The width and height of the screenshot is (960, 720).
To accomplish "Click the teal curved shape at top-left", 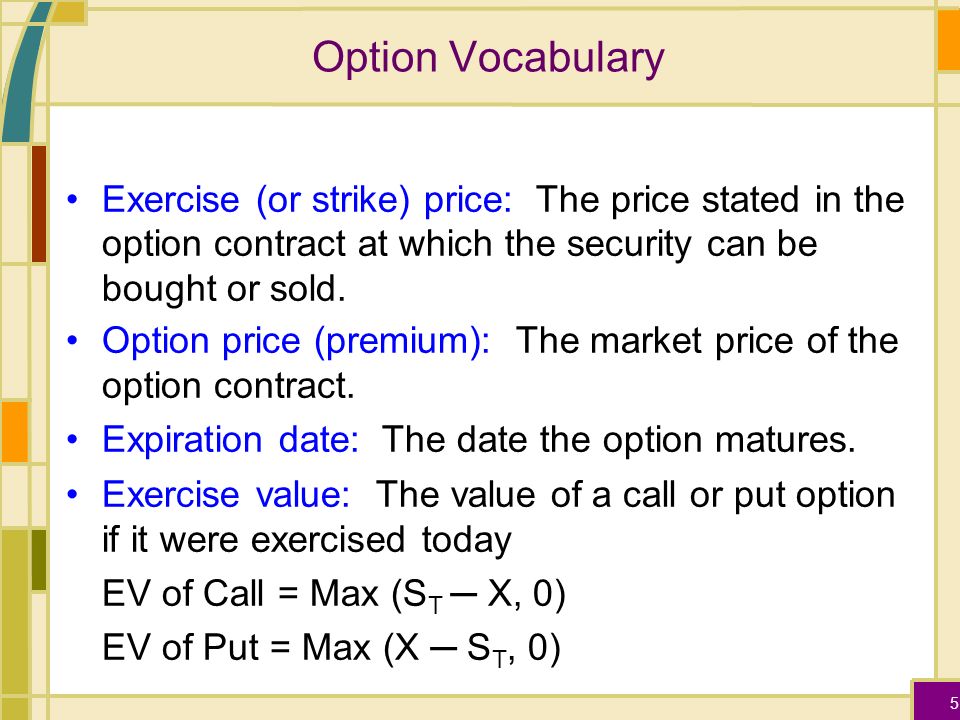I will click(24, 70).
